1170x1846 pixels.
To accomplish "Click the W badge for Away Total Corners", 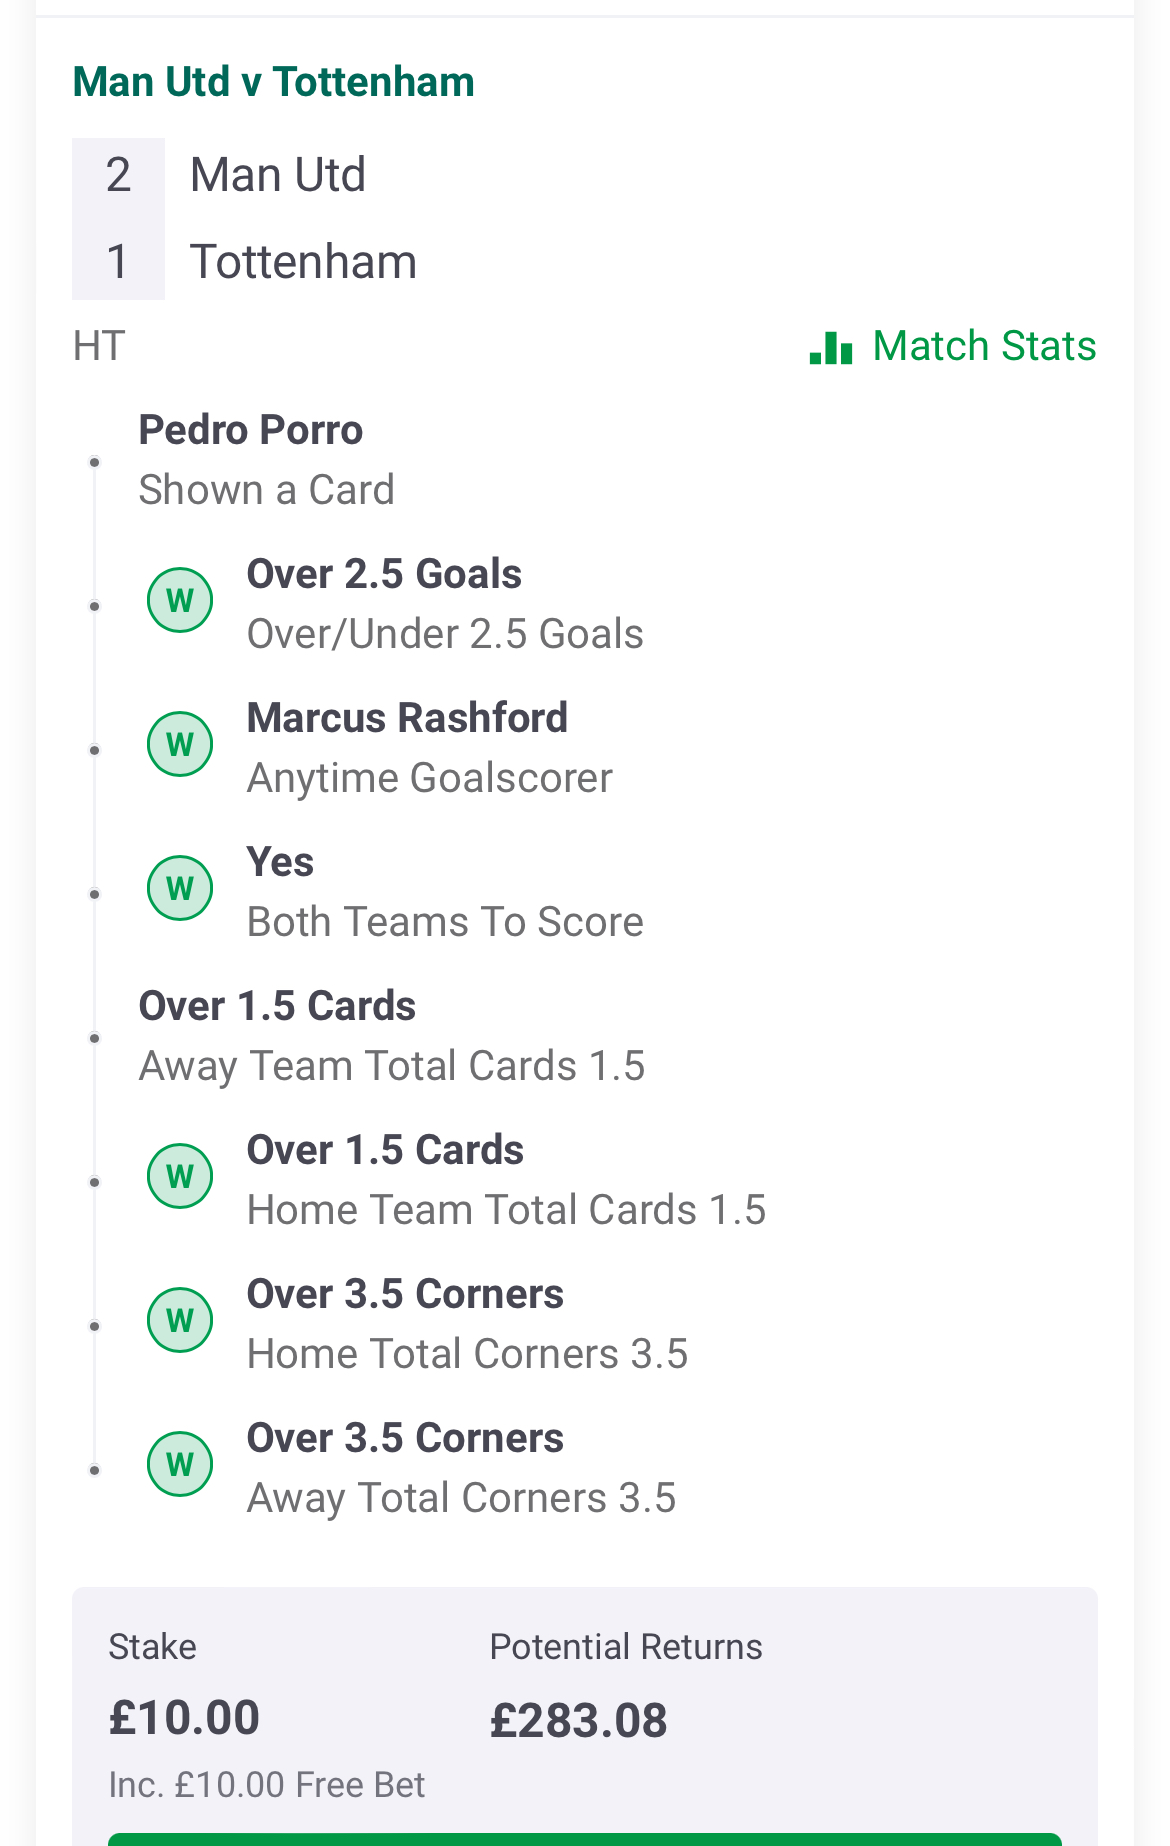I will pos(180,1464).
